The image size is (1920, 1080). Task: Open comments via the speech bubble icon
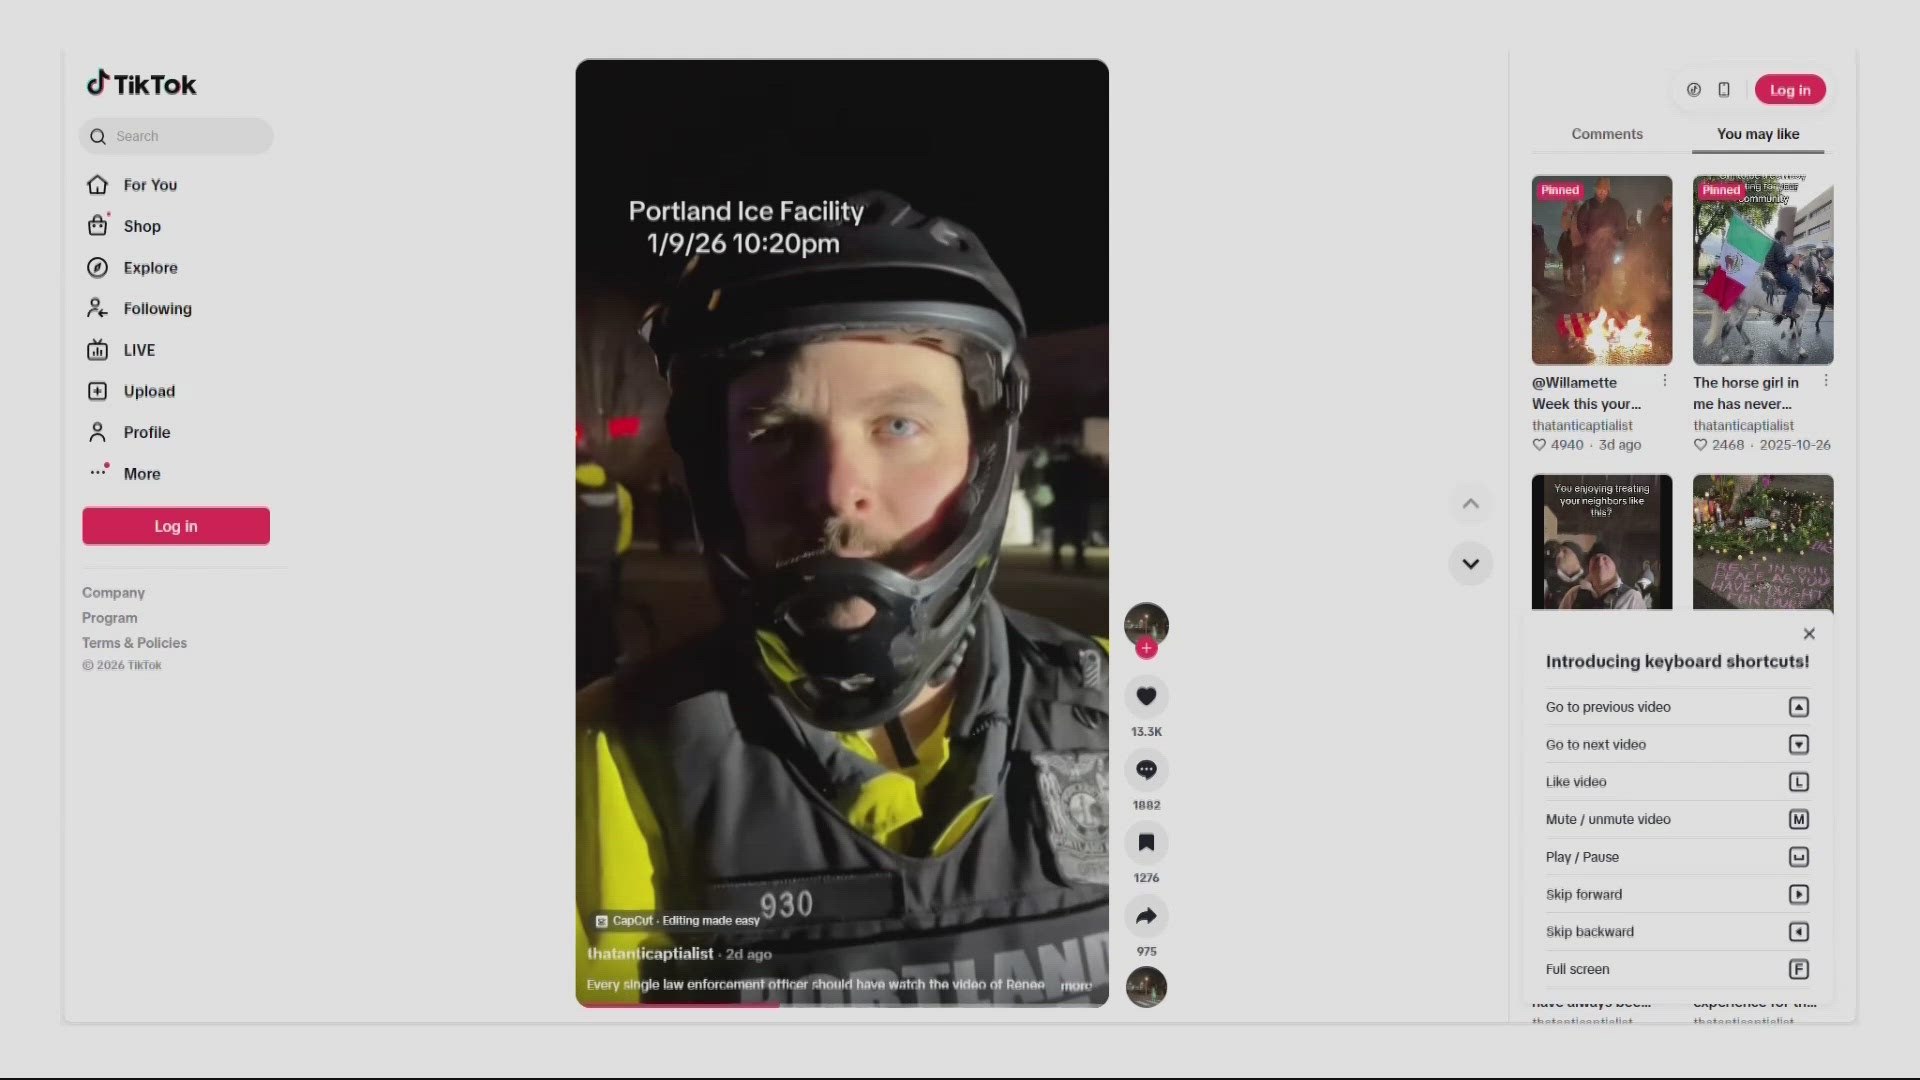(x=1147, y=769)
